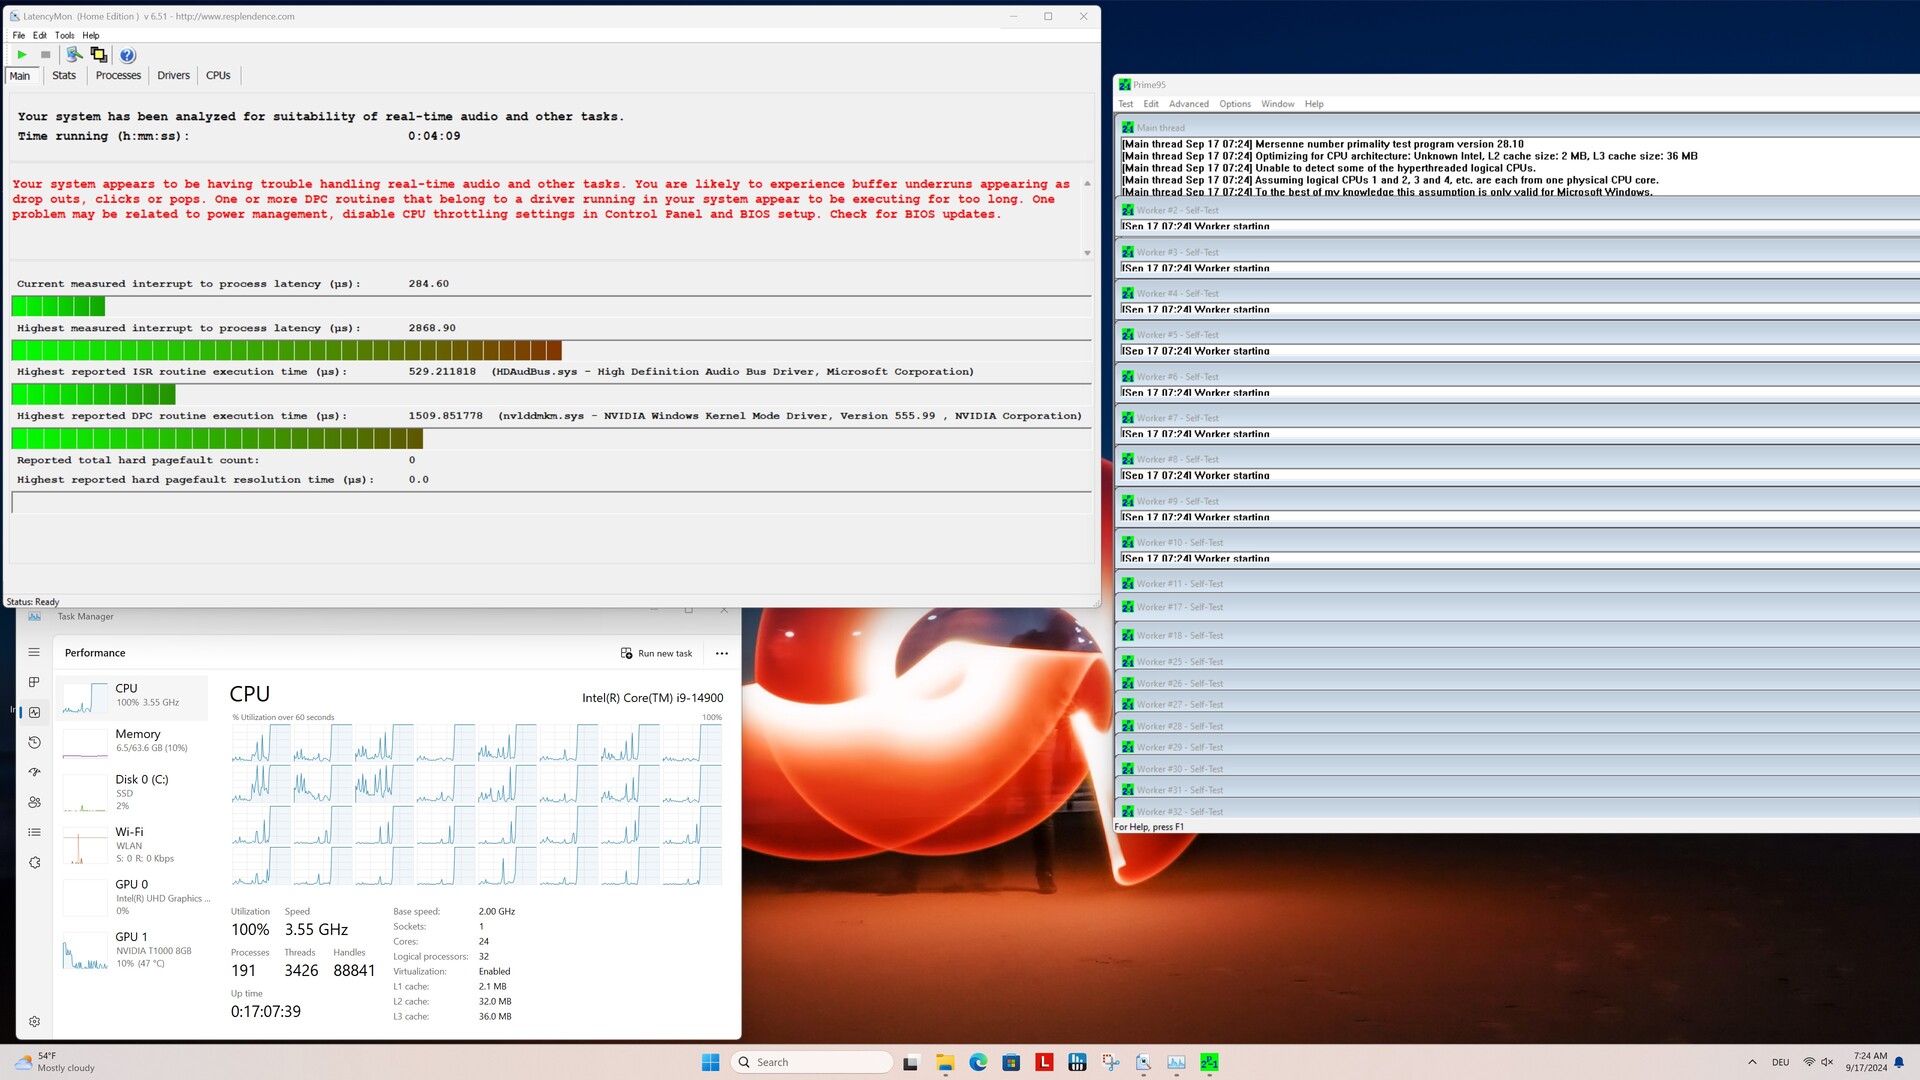Open Task Manager Processes page icon

pos(34,682)
